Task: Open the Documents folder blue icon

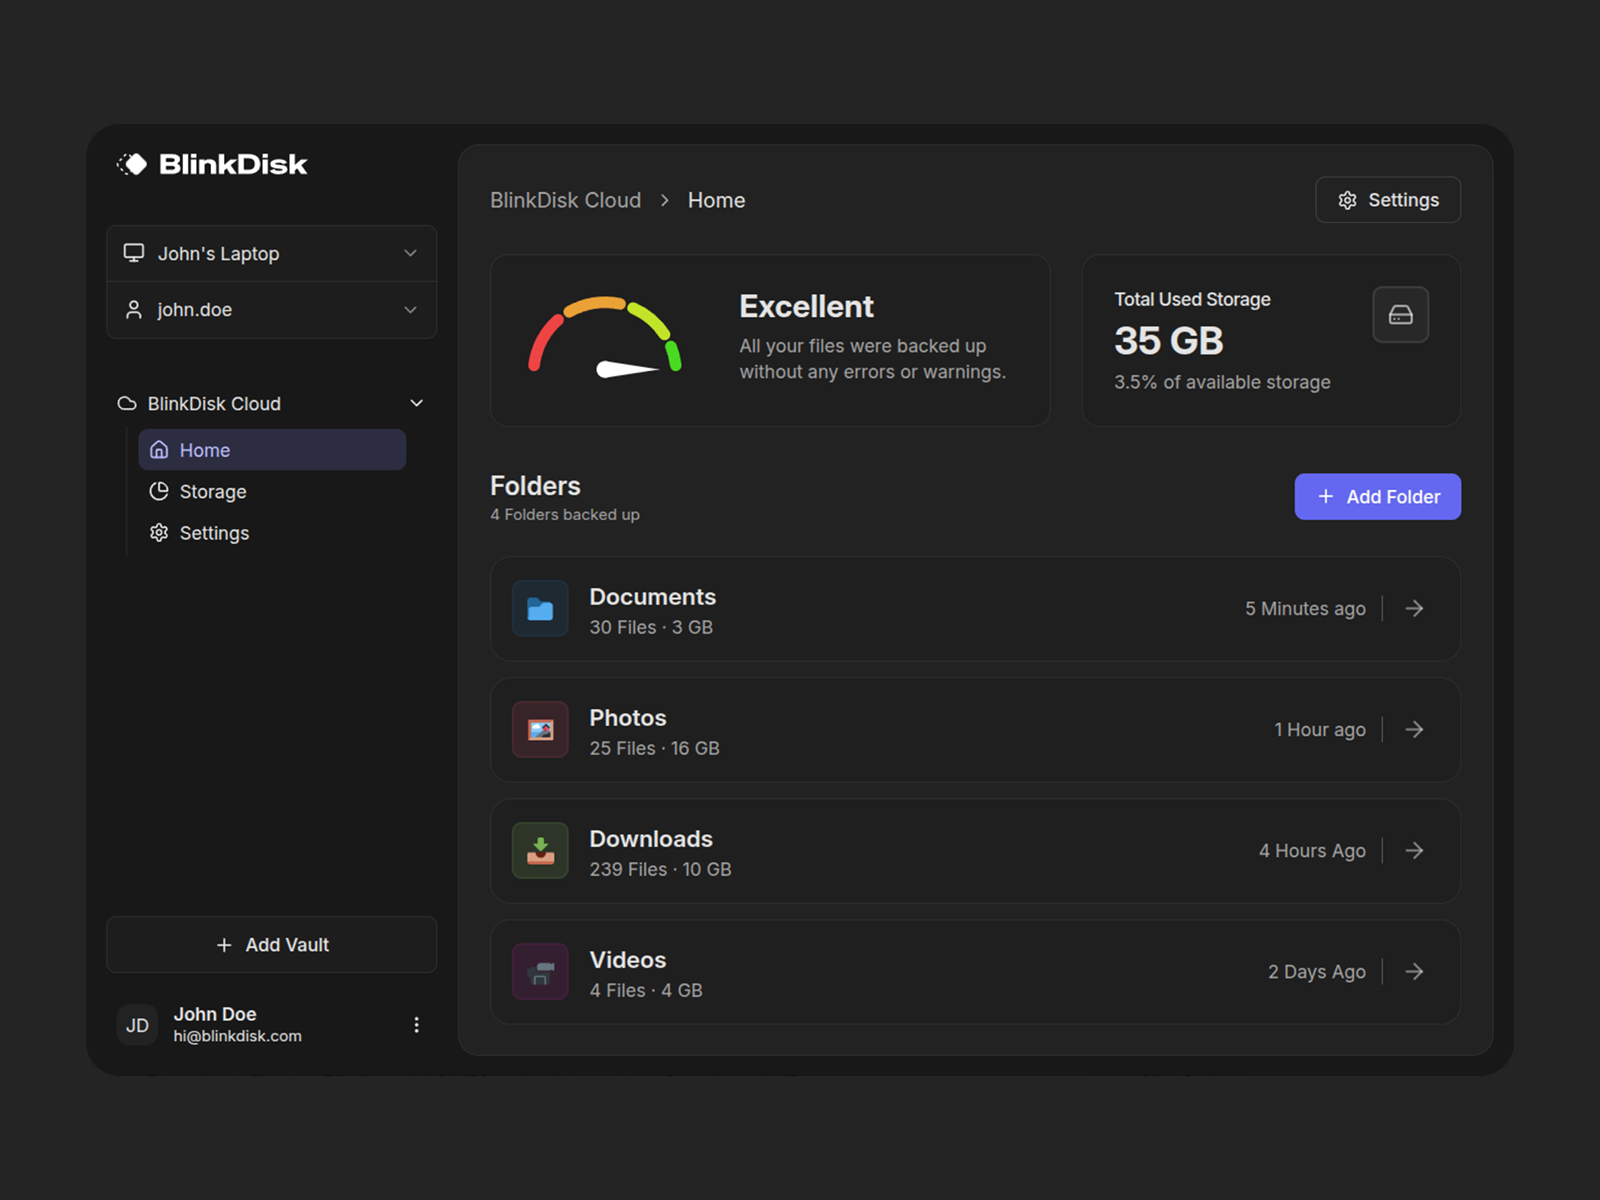Action: [540, 608]
